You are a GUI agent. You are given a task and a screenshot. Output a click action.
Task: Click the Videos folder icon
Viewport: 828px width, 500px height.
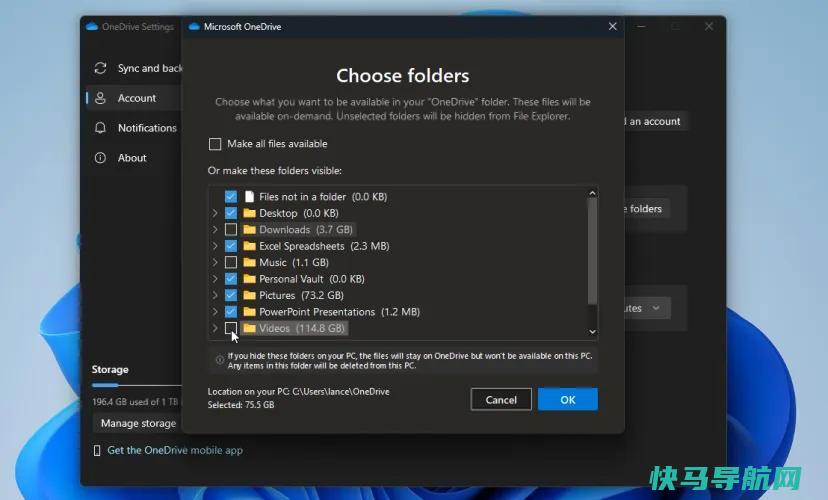click(250, 328)
